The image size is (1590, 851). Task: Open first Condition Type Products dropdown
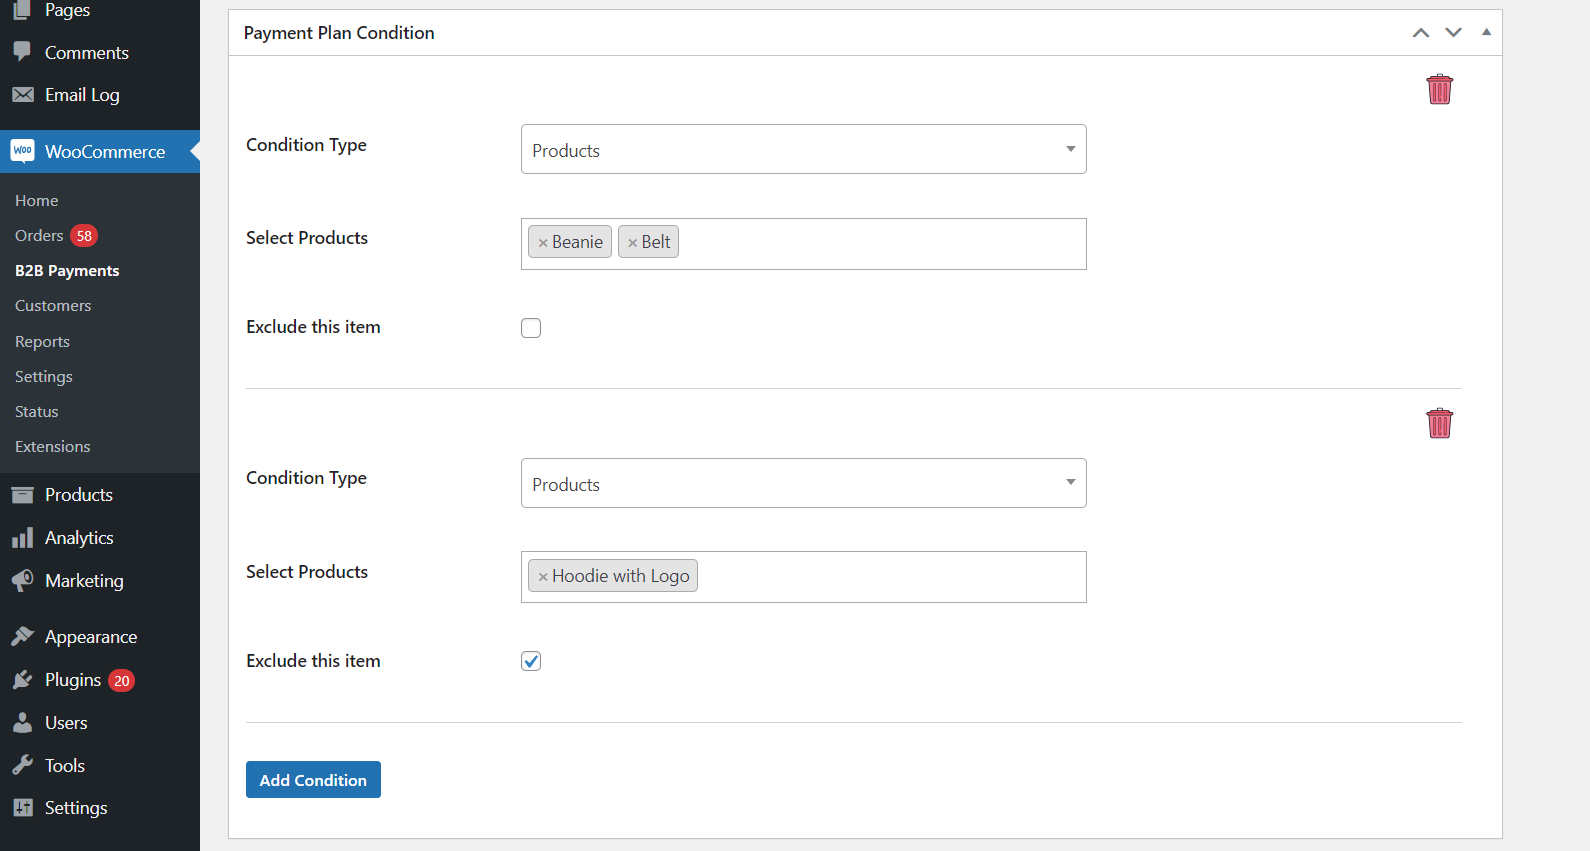(803, 149)
